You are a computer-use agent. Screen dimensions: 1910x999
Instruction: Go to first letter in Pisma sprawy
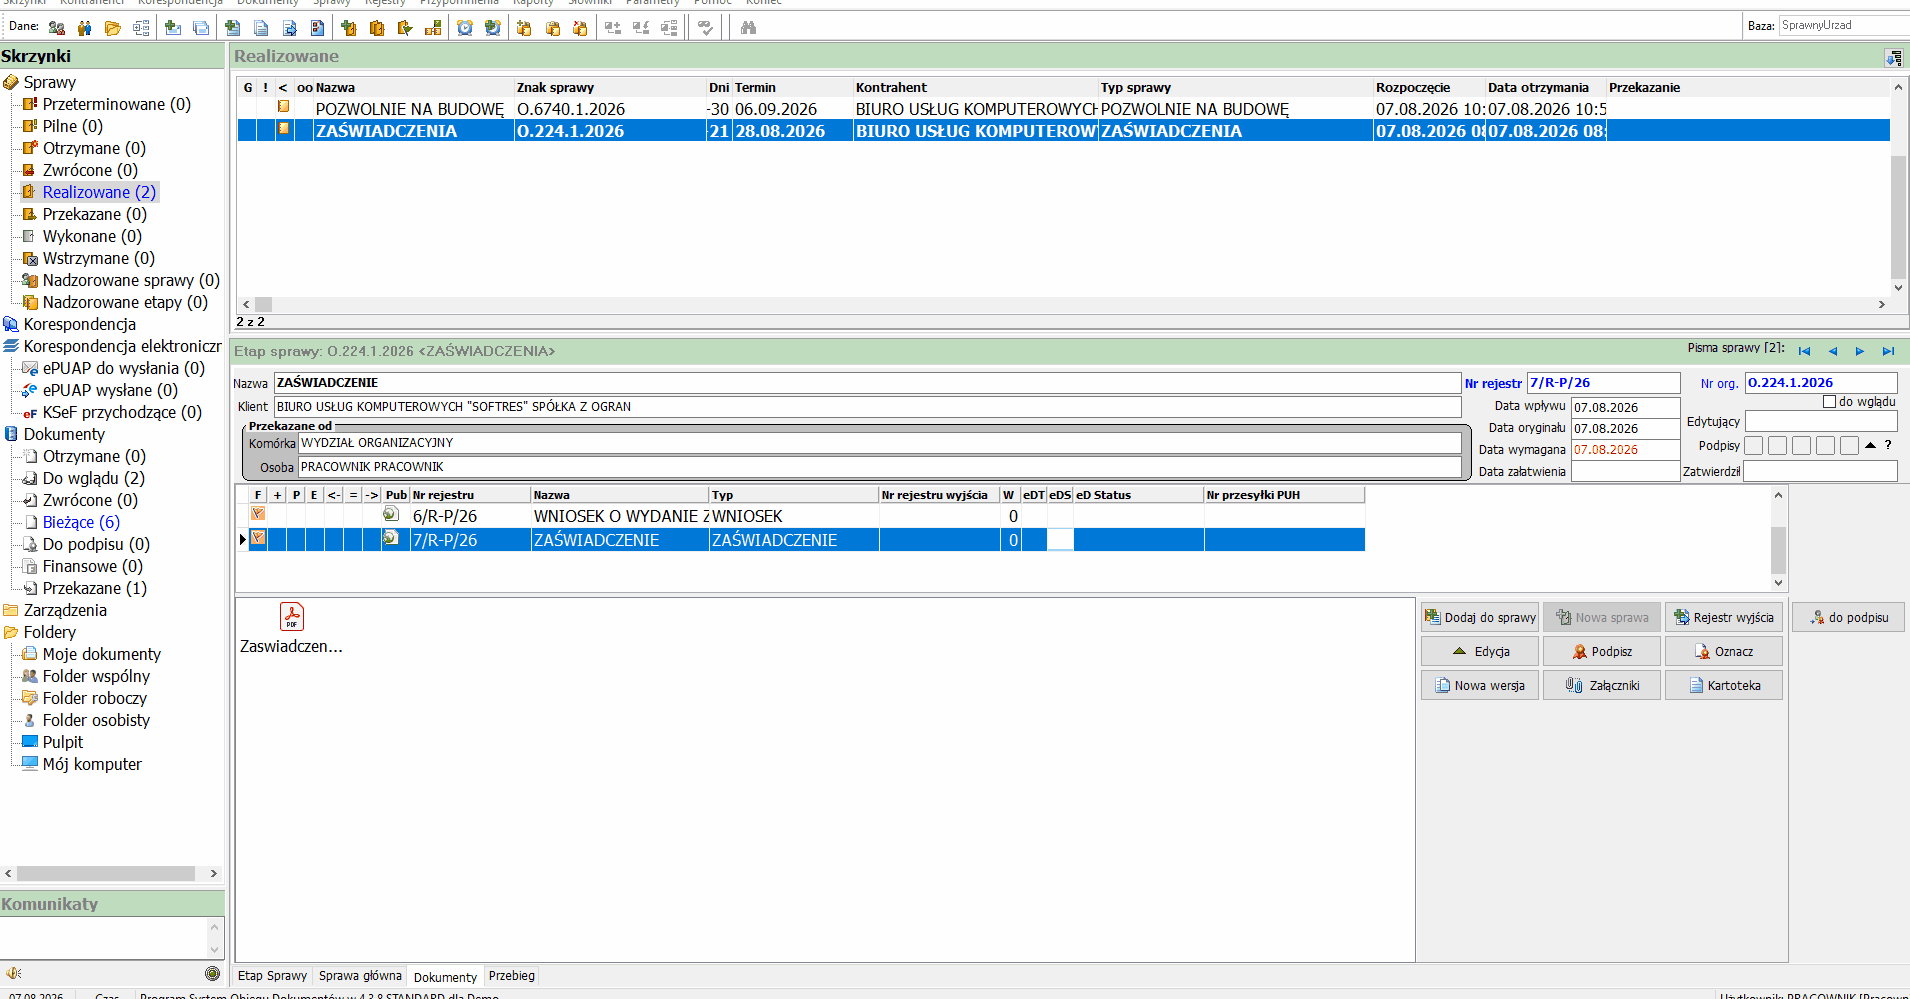pos(1804,351)
